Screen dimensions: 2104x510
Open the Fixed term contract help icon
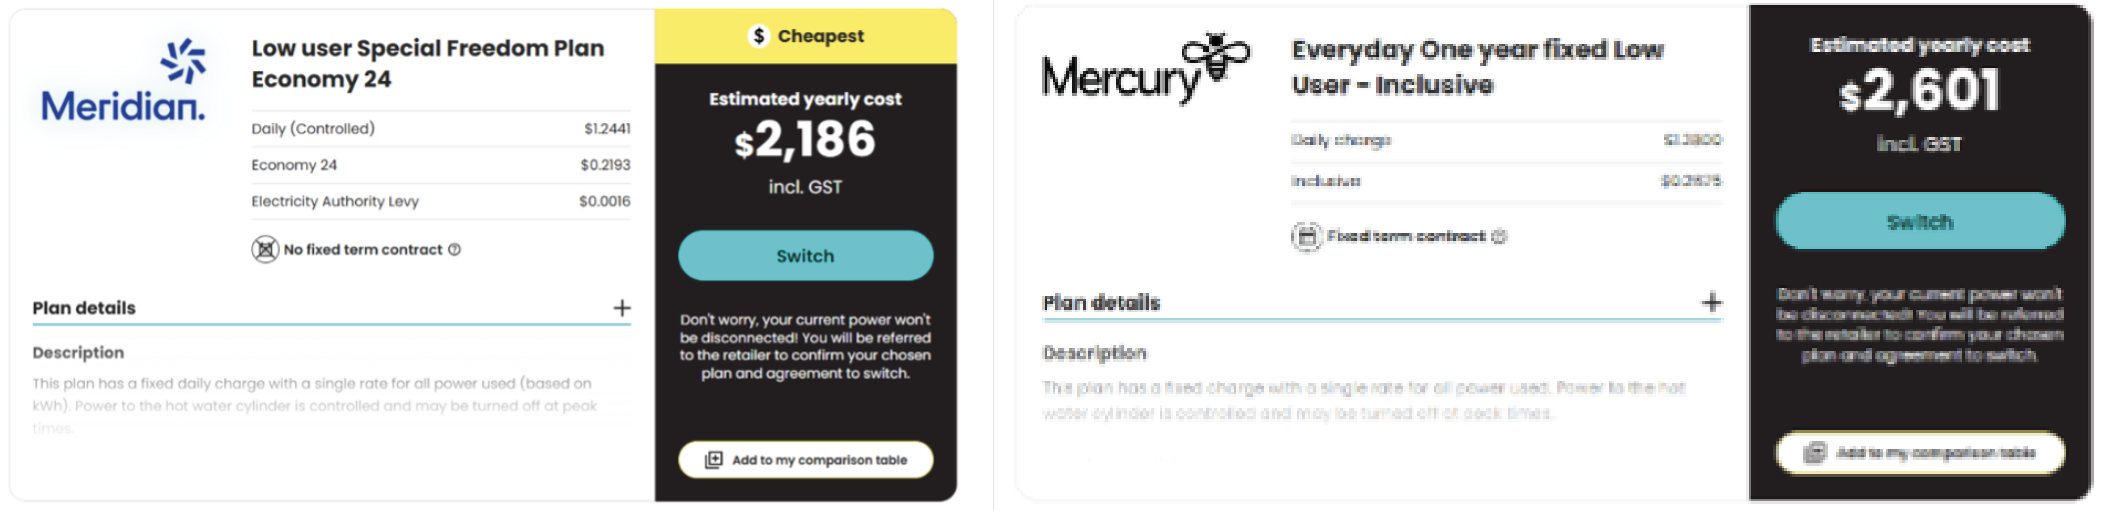[x=1498, y=236]
